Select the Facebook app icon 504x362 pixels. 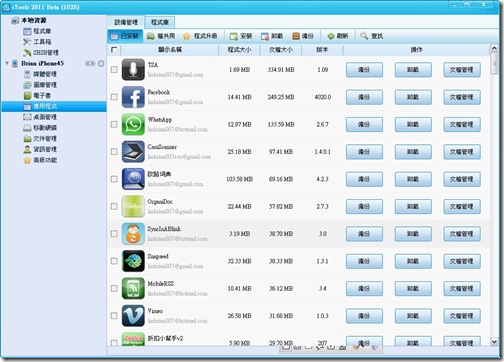tap(133, 97)
